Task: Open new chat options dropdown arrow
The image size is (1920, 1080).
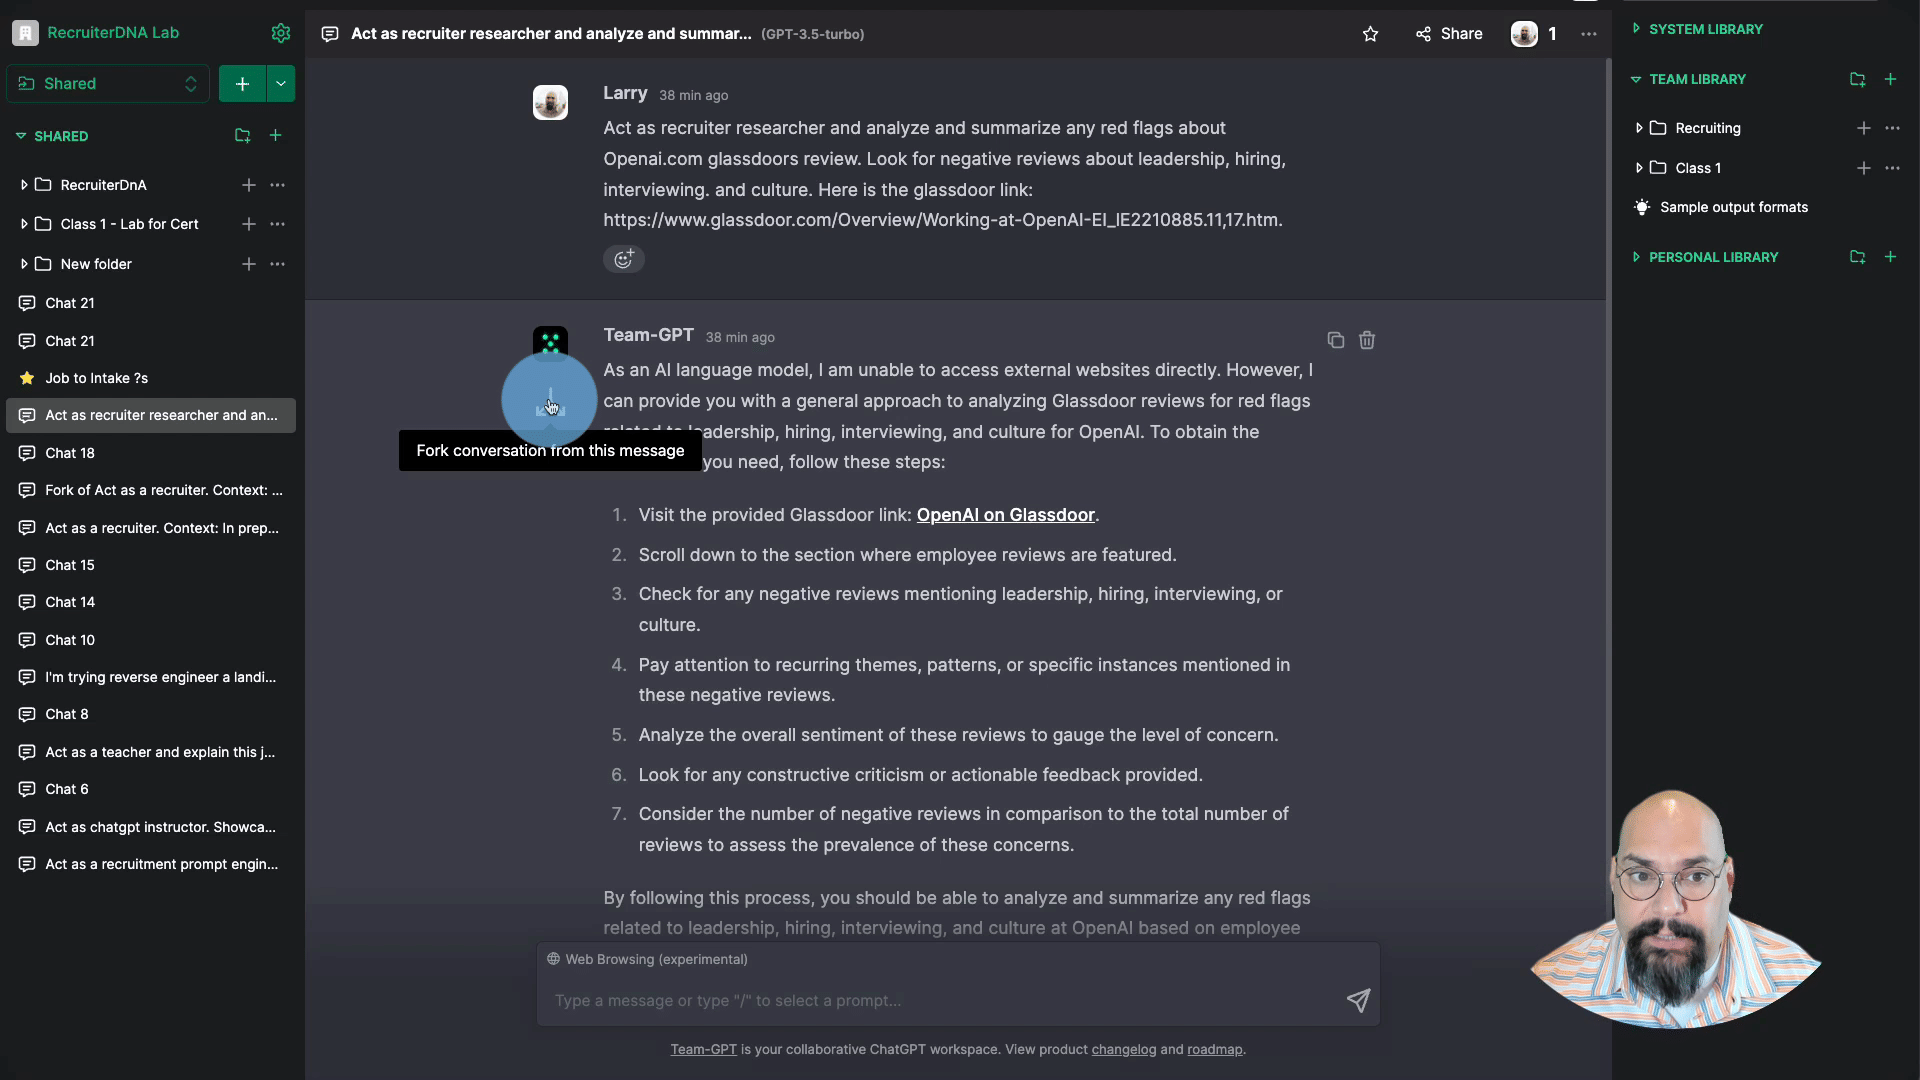Action: (x=281, y=84)
